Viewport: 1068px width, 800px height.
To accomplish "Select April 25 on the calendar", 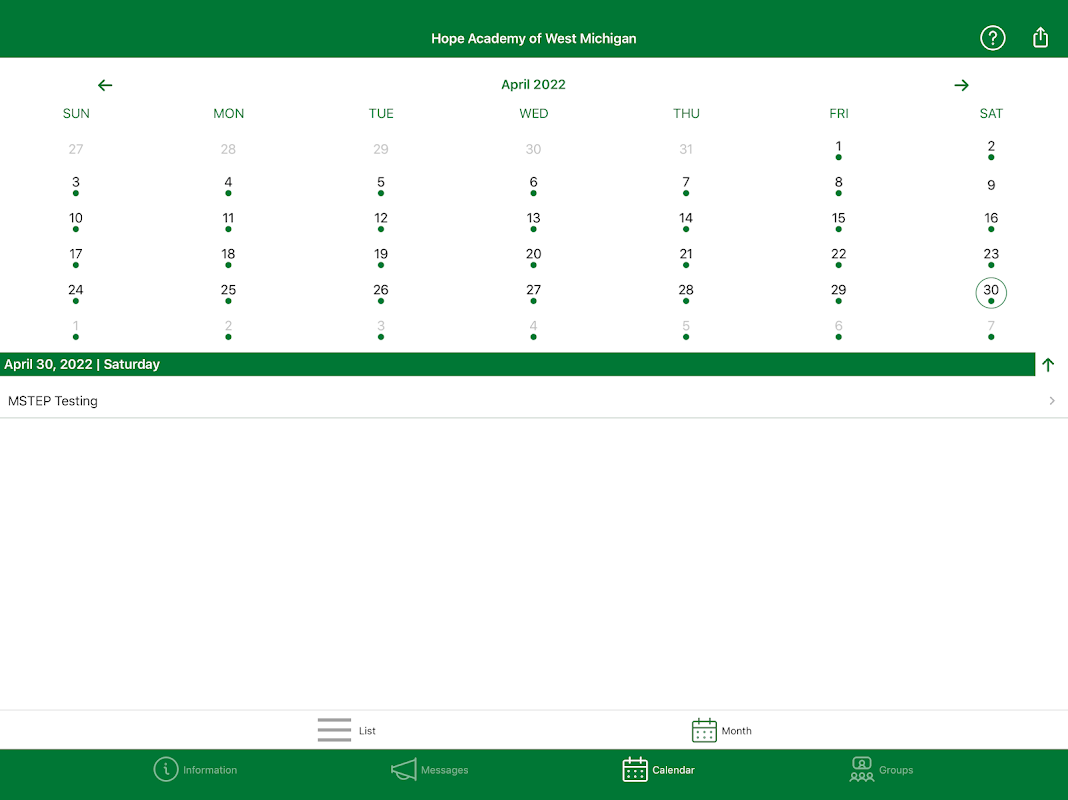I will 228,293.
